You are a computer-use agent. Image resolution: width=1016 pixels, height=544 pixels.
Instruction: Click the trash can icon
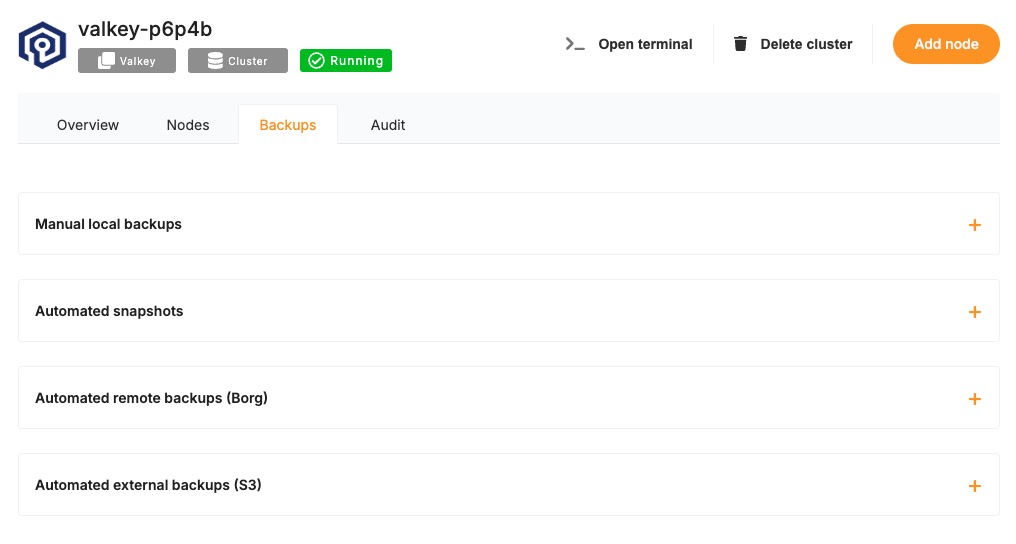[740, 44]
